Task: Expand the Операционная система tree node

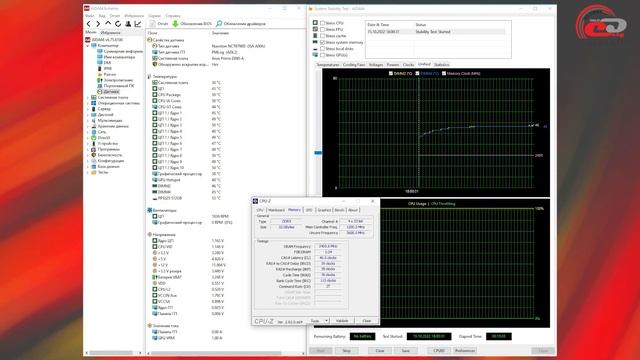Action: tap(88, 103)
